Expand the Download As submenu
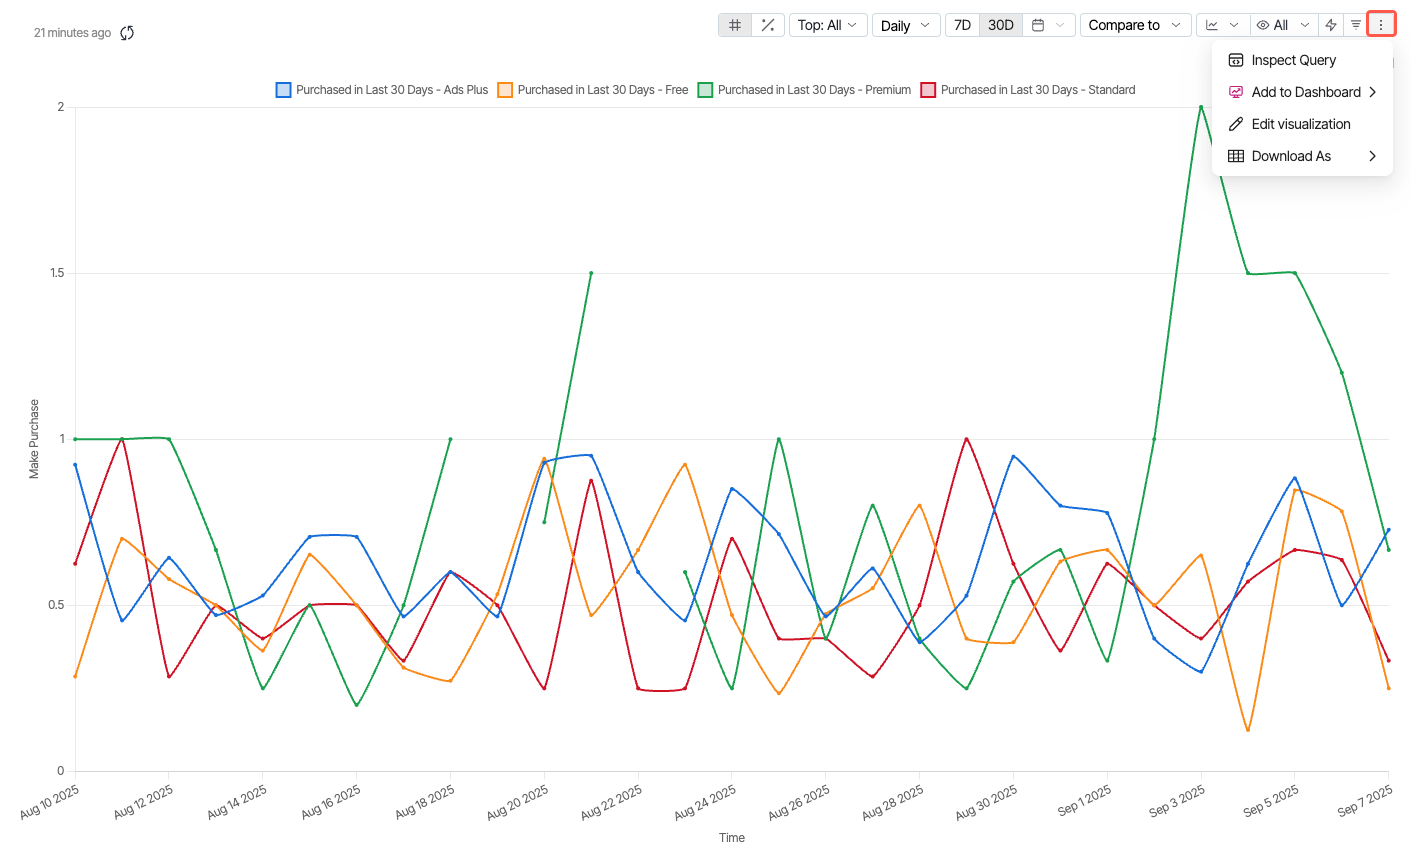This screenshot has height=867, width=1411. [x=1301, y=156]
